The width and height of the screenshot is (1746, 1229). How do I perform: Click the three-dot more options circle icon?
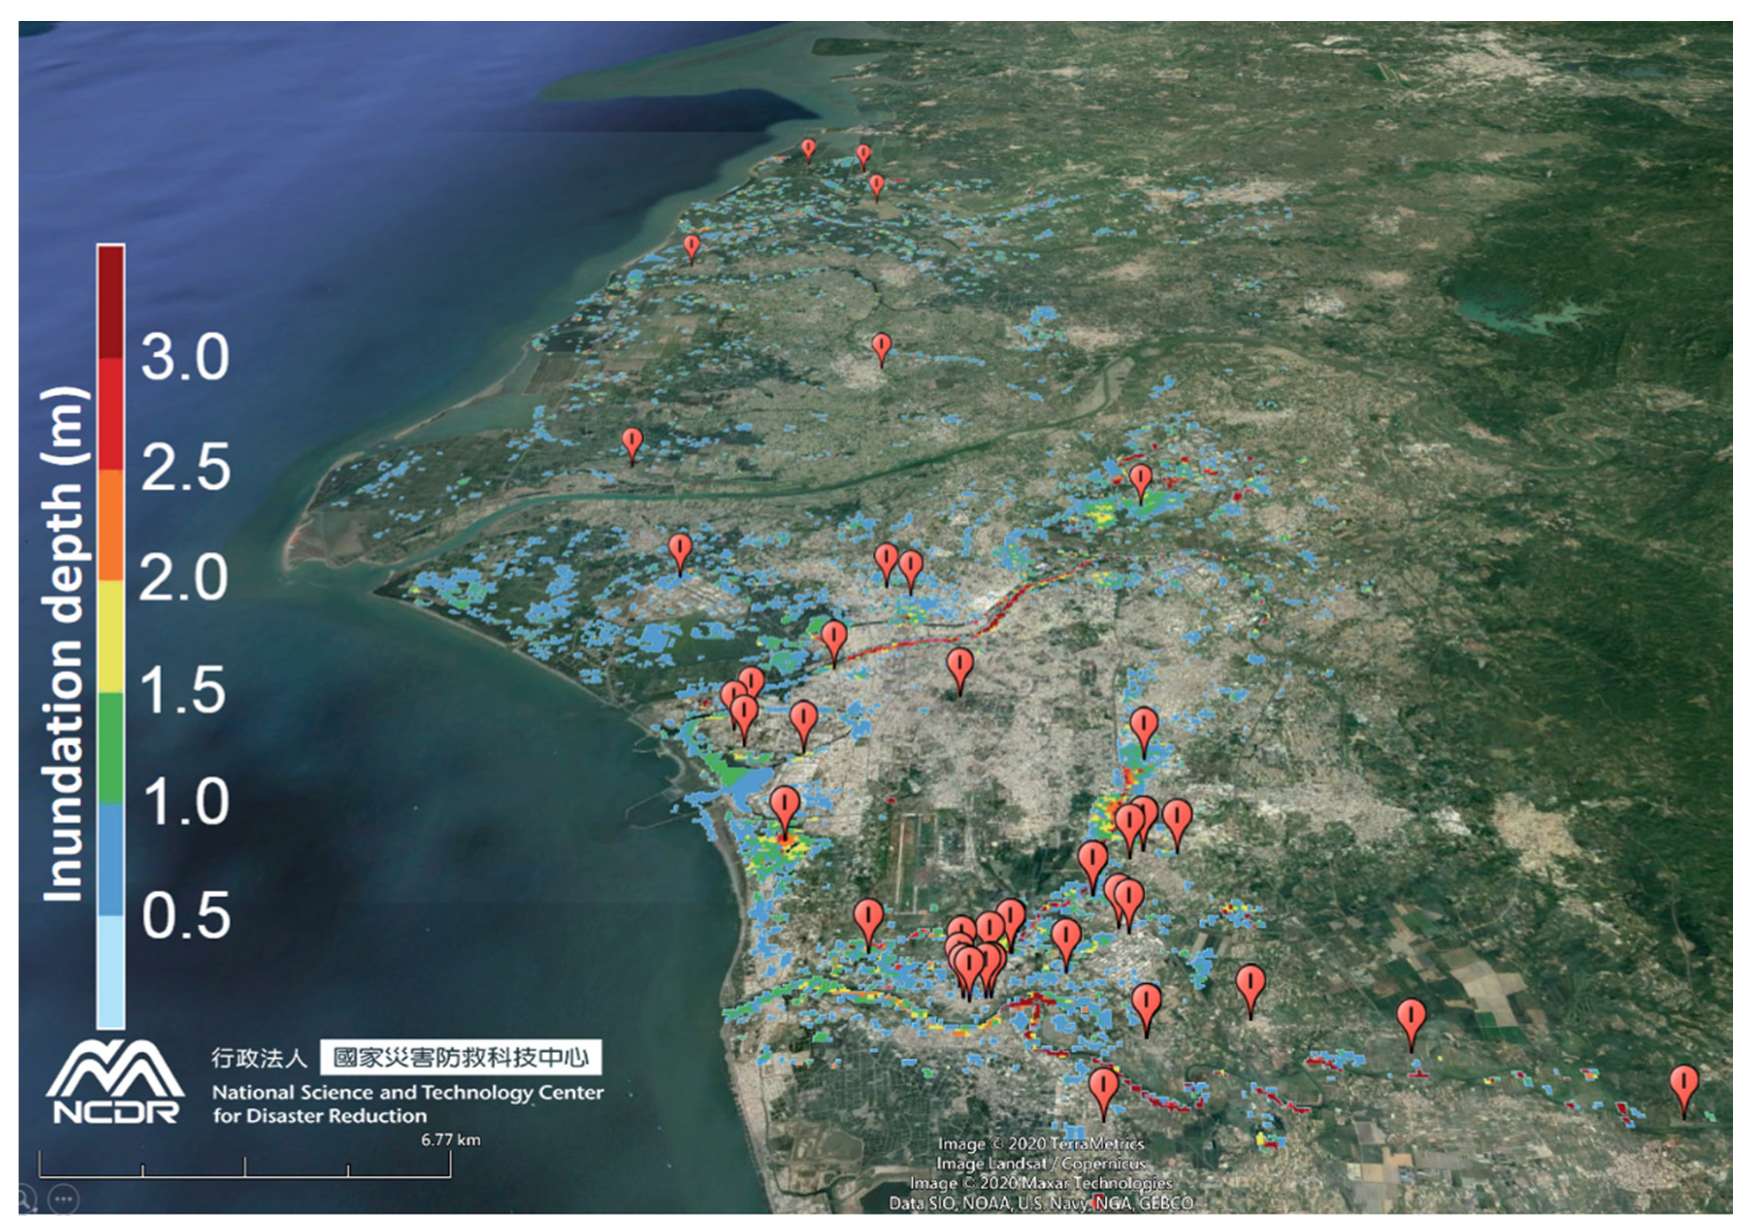tap(63, 1198)
